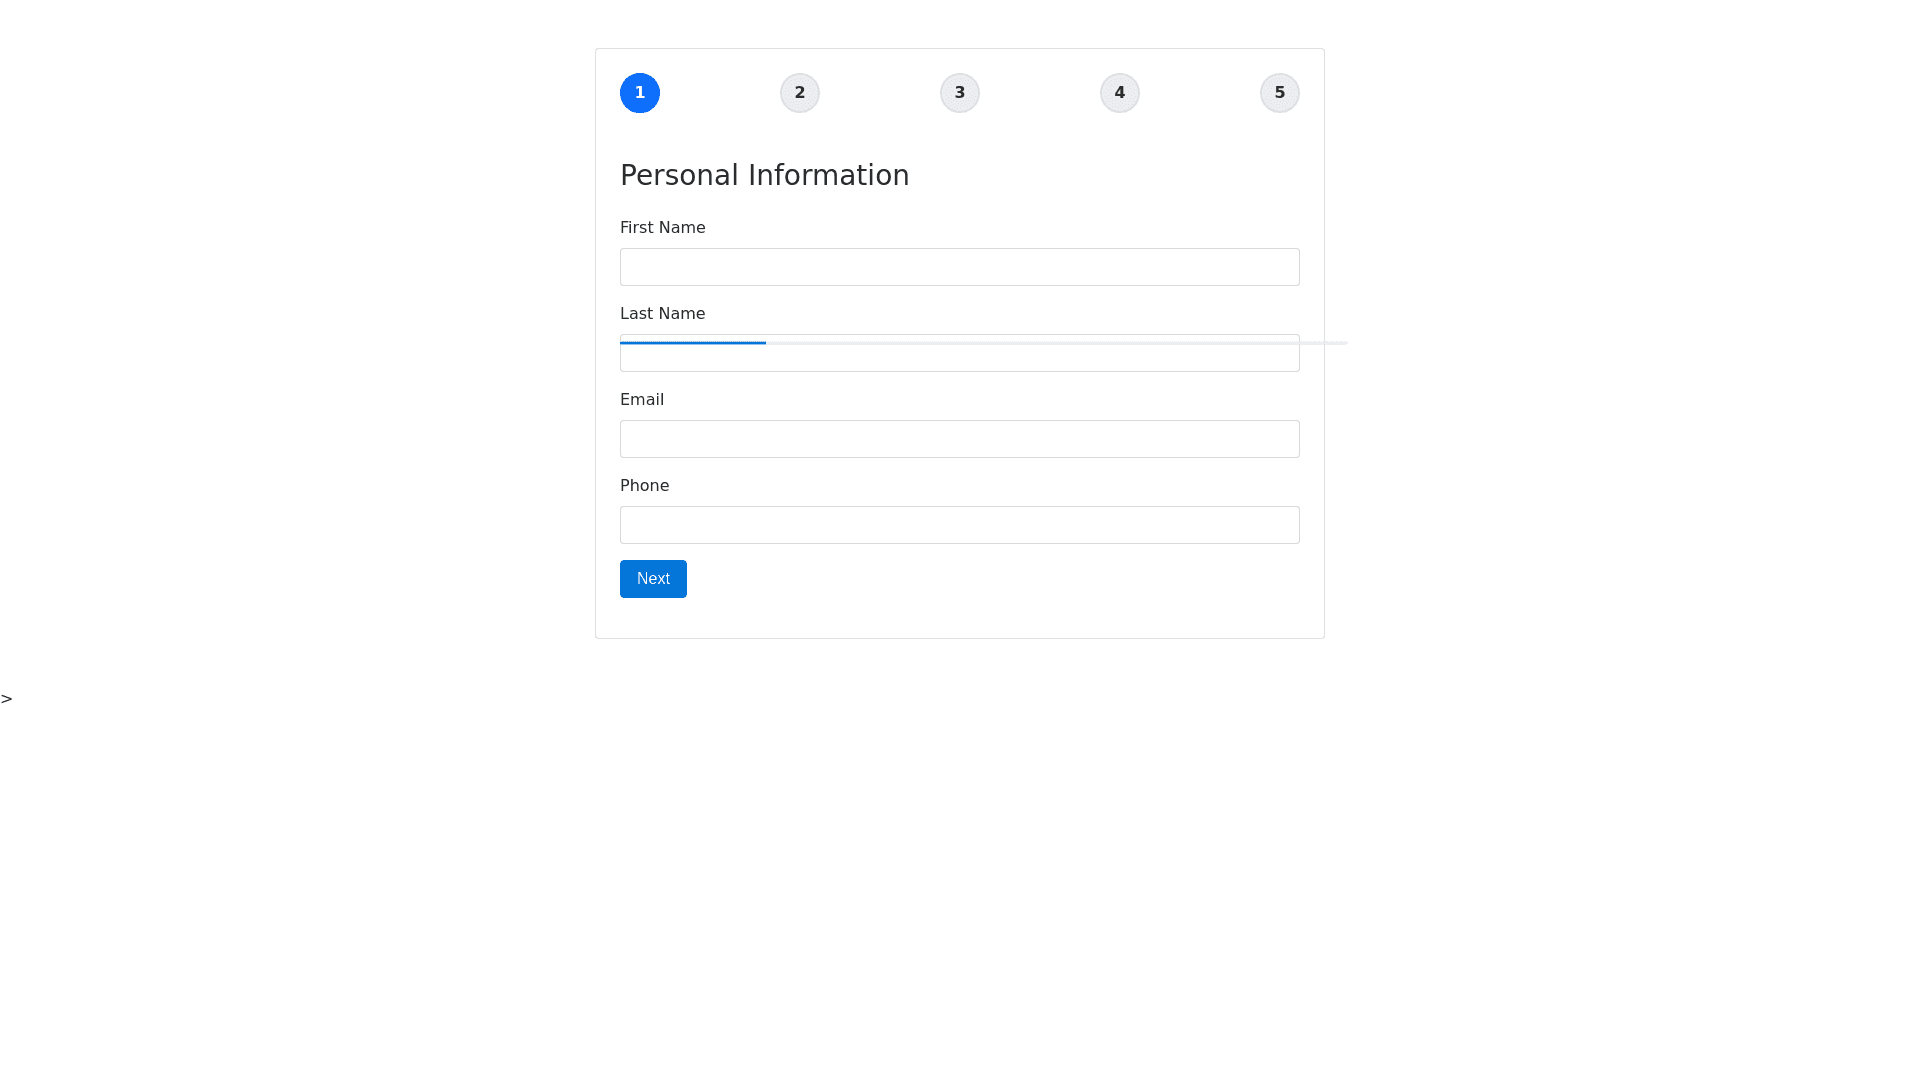Click the gray unfilled progress track
Viewport: 1920px width, 1080px height.
pyautogui.click(x=1056, y=343)
